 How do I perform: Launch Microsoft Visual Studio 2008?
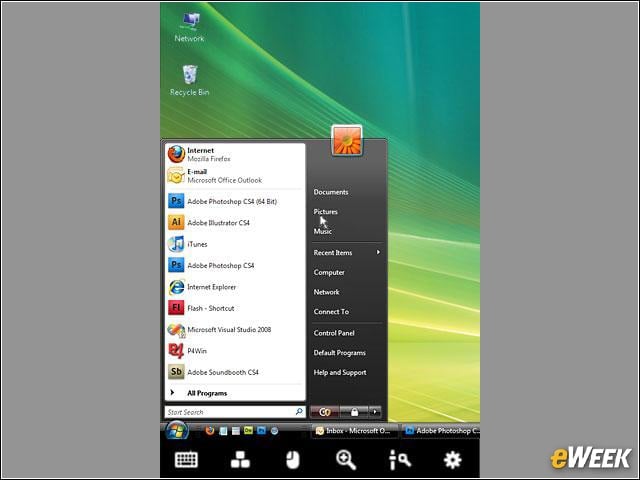[x=235, y=329]
